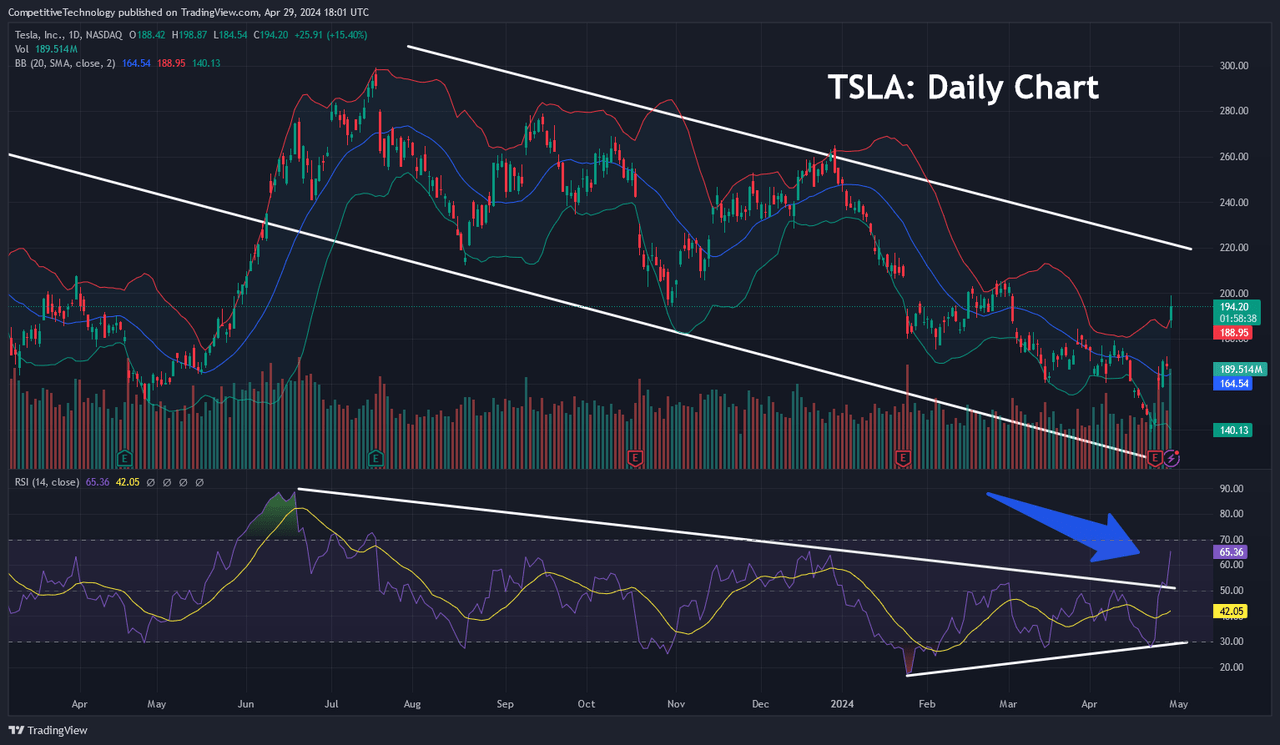Click the 60.00 RSI axis tick
Viewport: 1280px width, 745px height.
1232,565
